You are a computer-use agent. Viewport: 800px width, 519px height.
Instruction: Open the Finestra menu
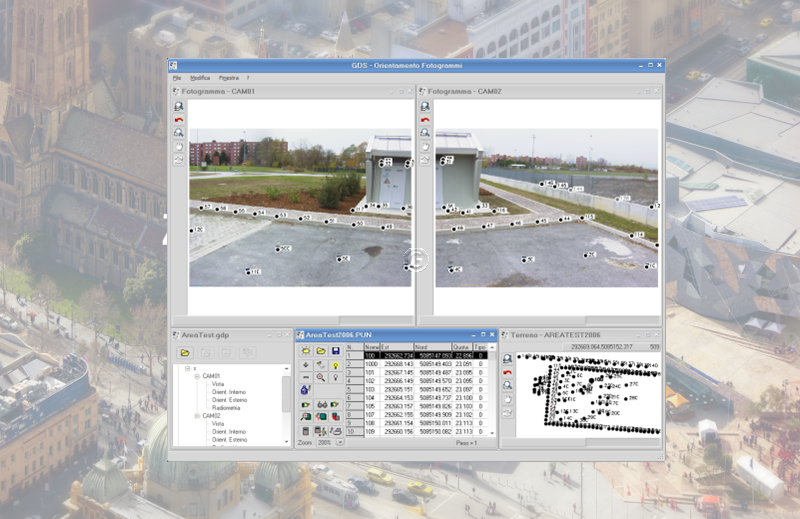click(x=228, y=77)
